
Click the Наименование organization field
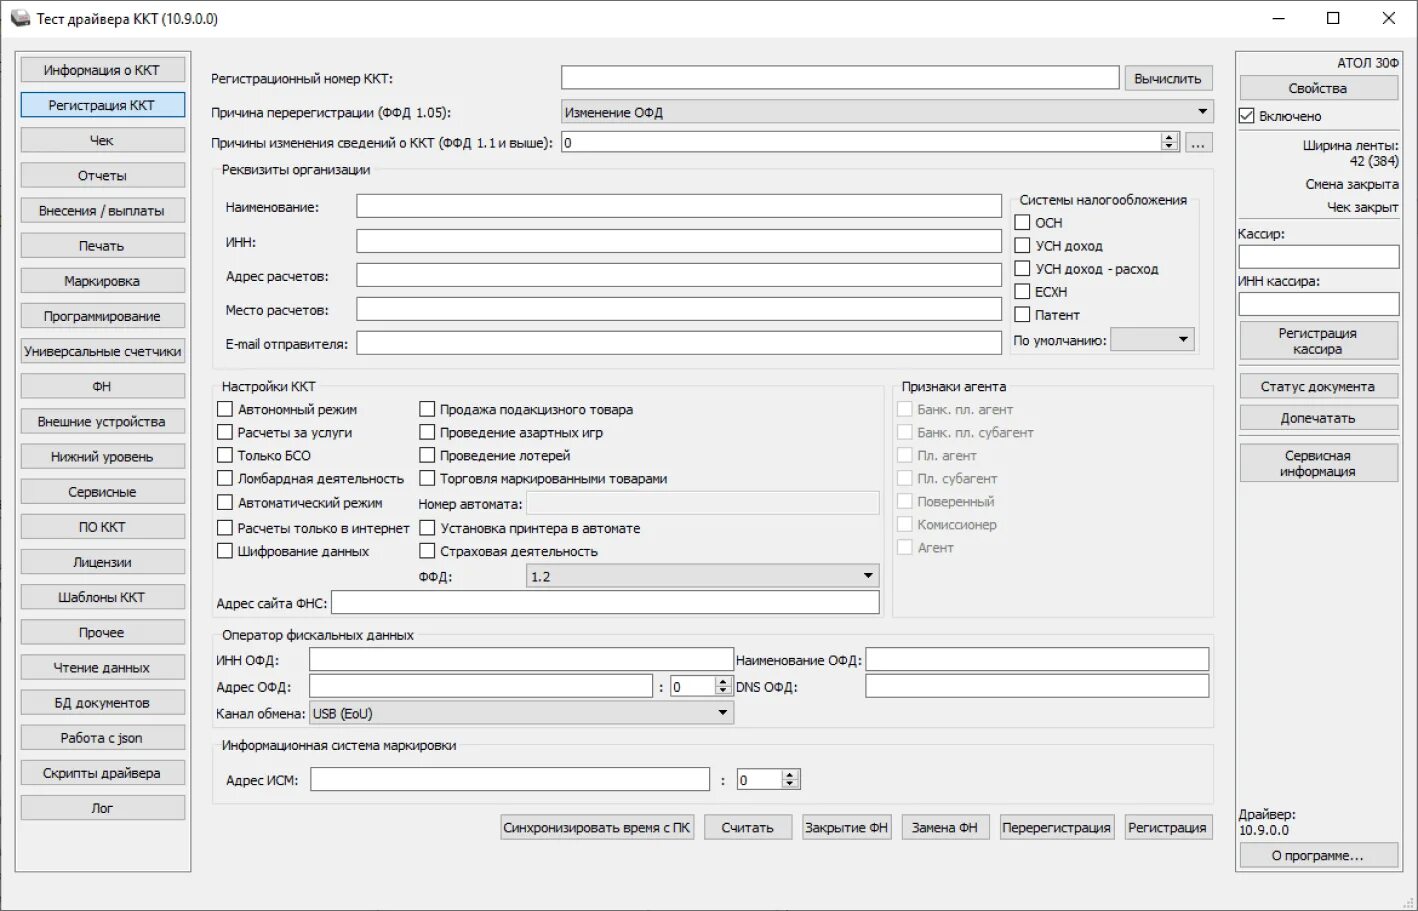pos(679,206)
